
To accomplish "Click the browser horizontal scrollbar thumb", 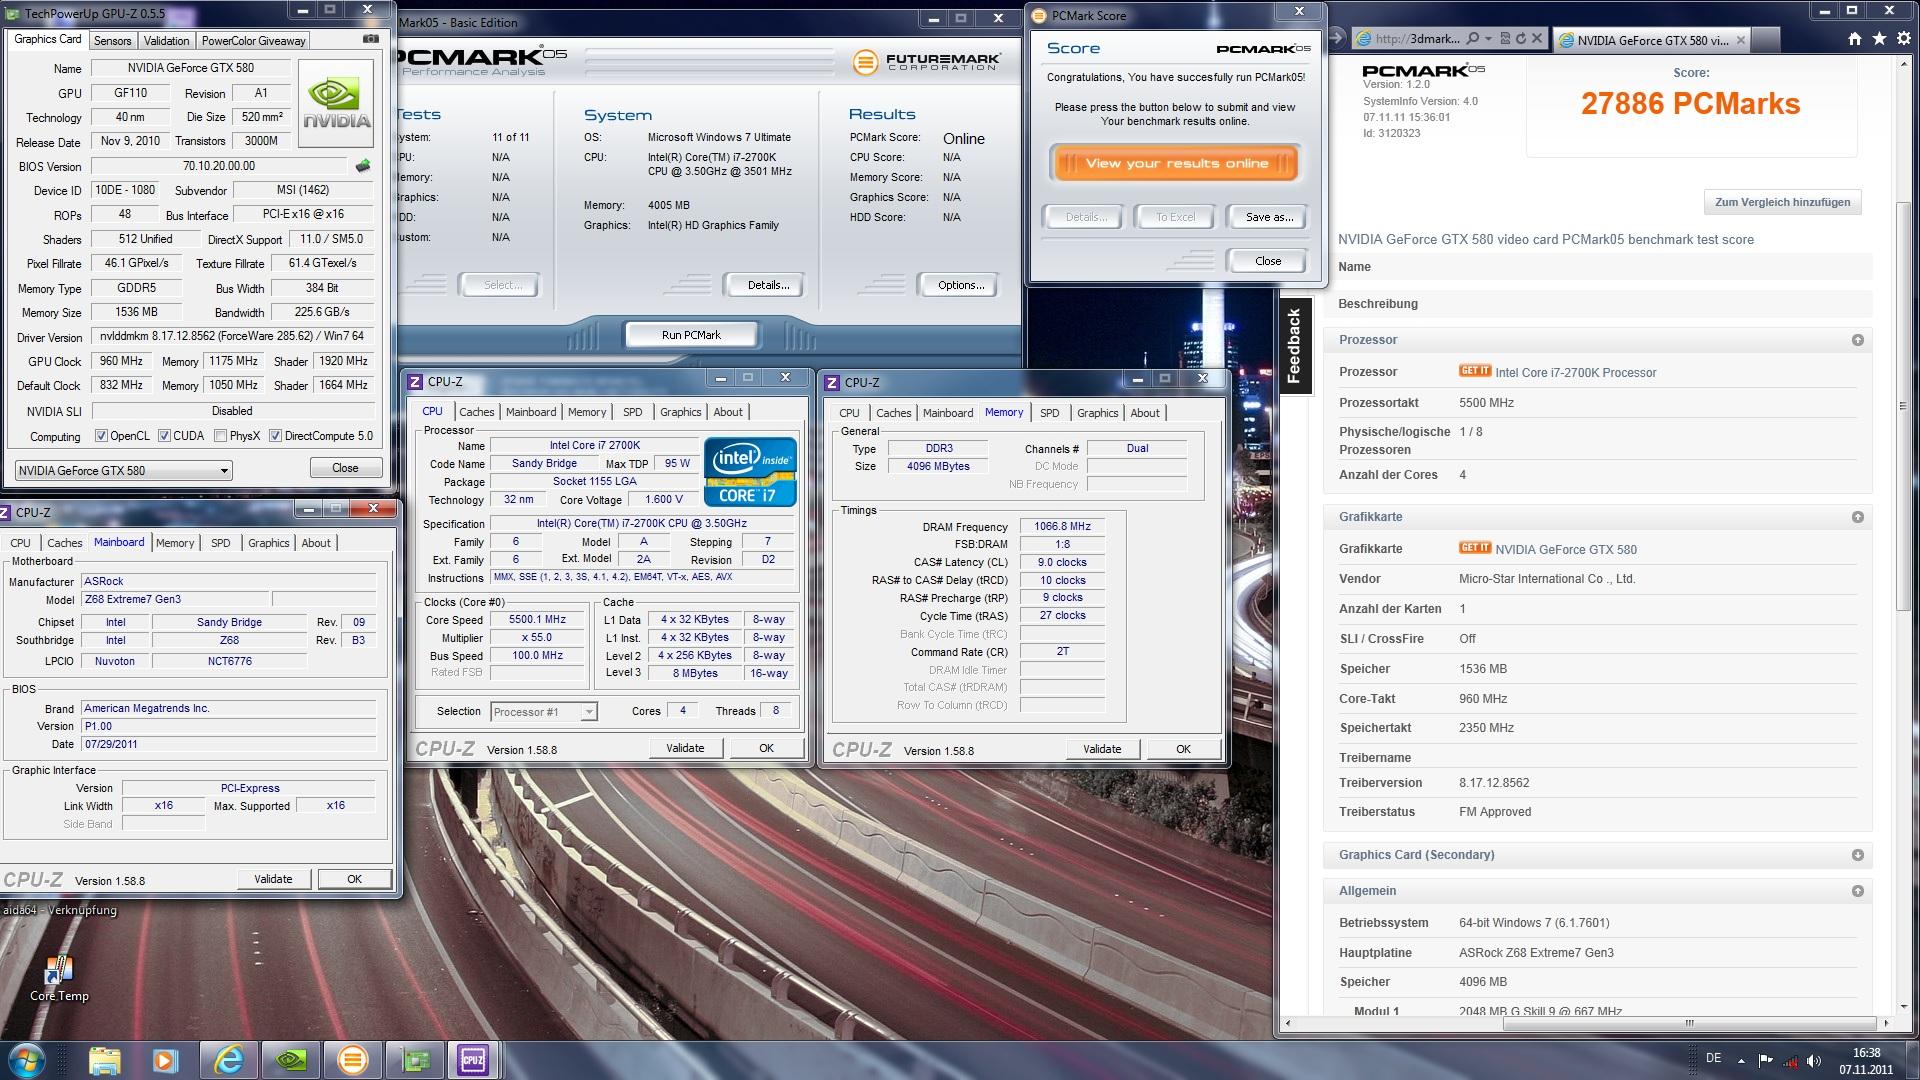I will coord(1689,1023).
